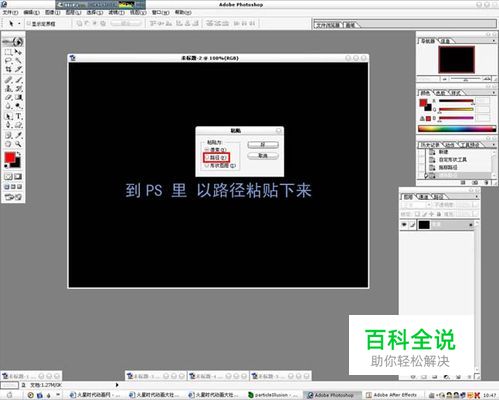Open the status bar document info arrow
Image resolution: width=499 pixels, height=400 pixels.
tap(117, 385)
